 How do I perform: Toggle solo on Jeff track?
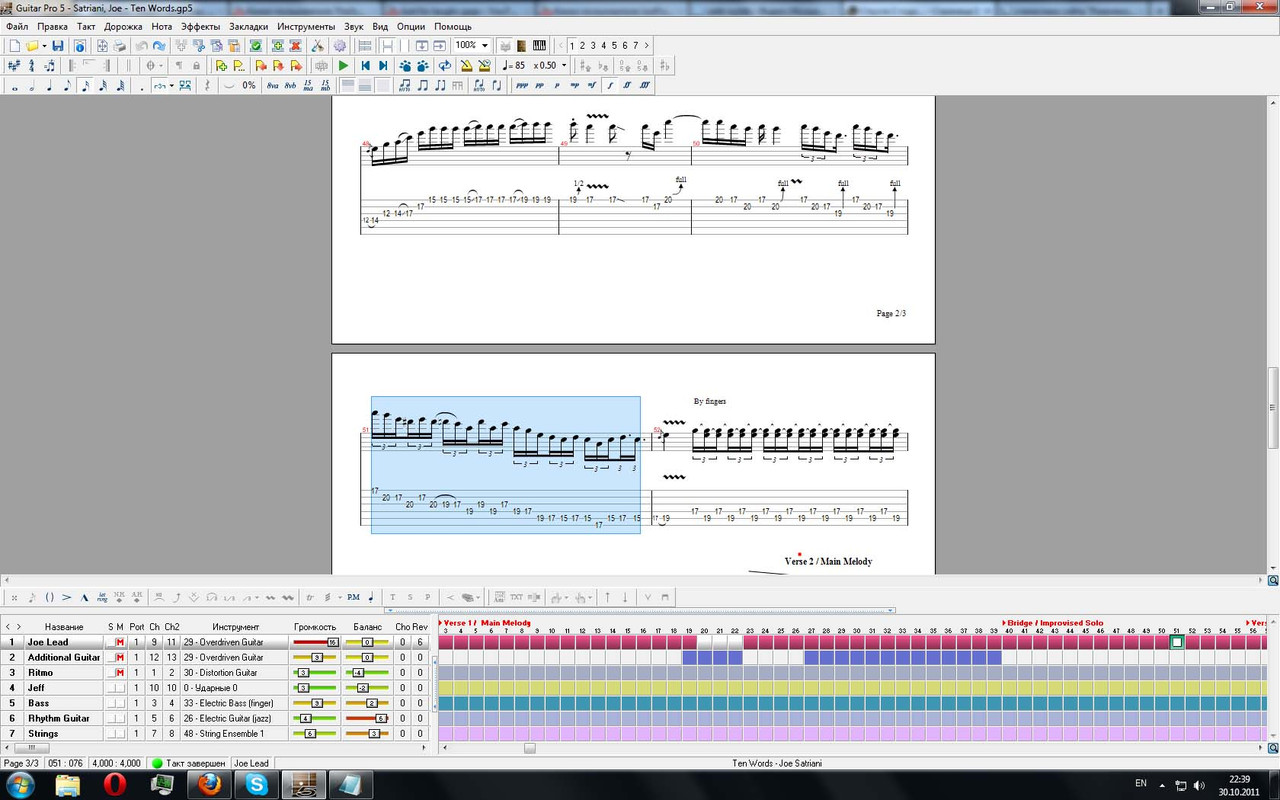click(x=110, y=688)
